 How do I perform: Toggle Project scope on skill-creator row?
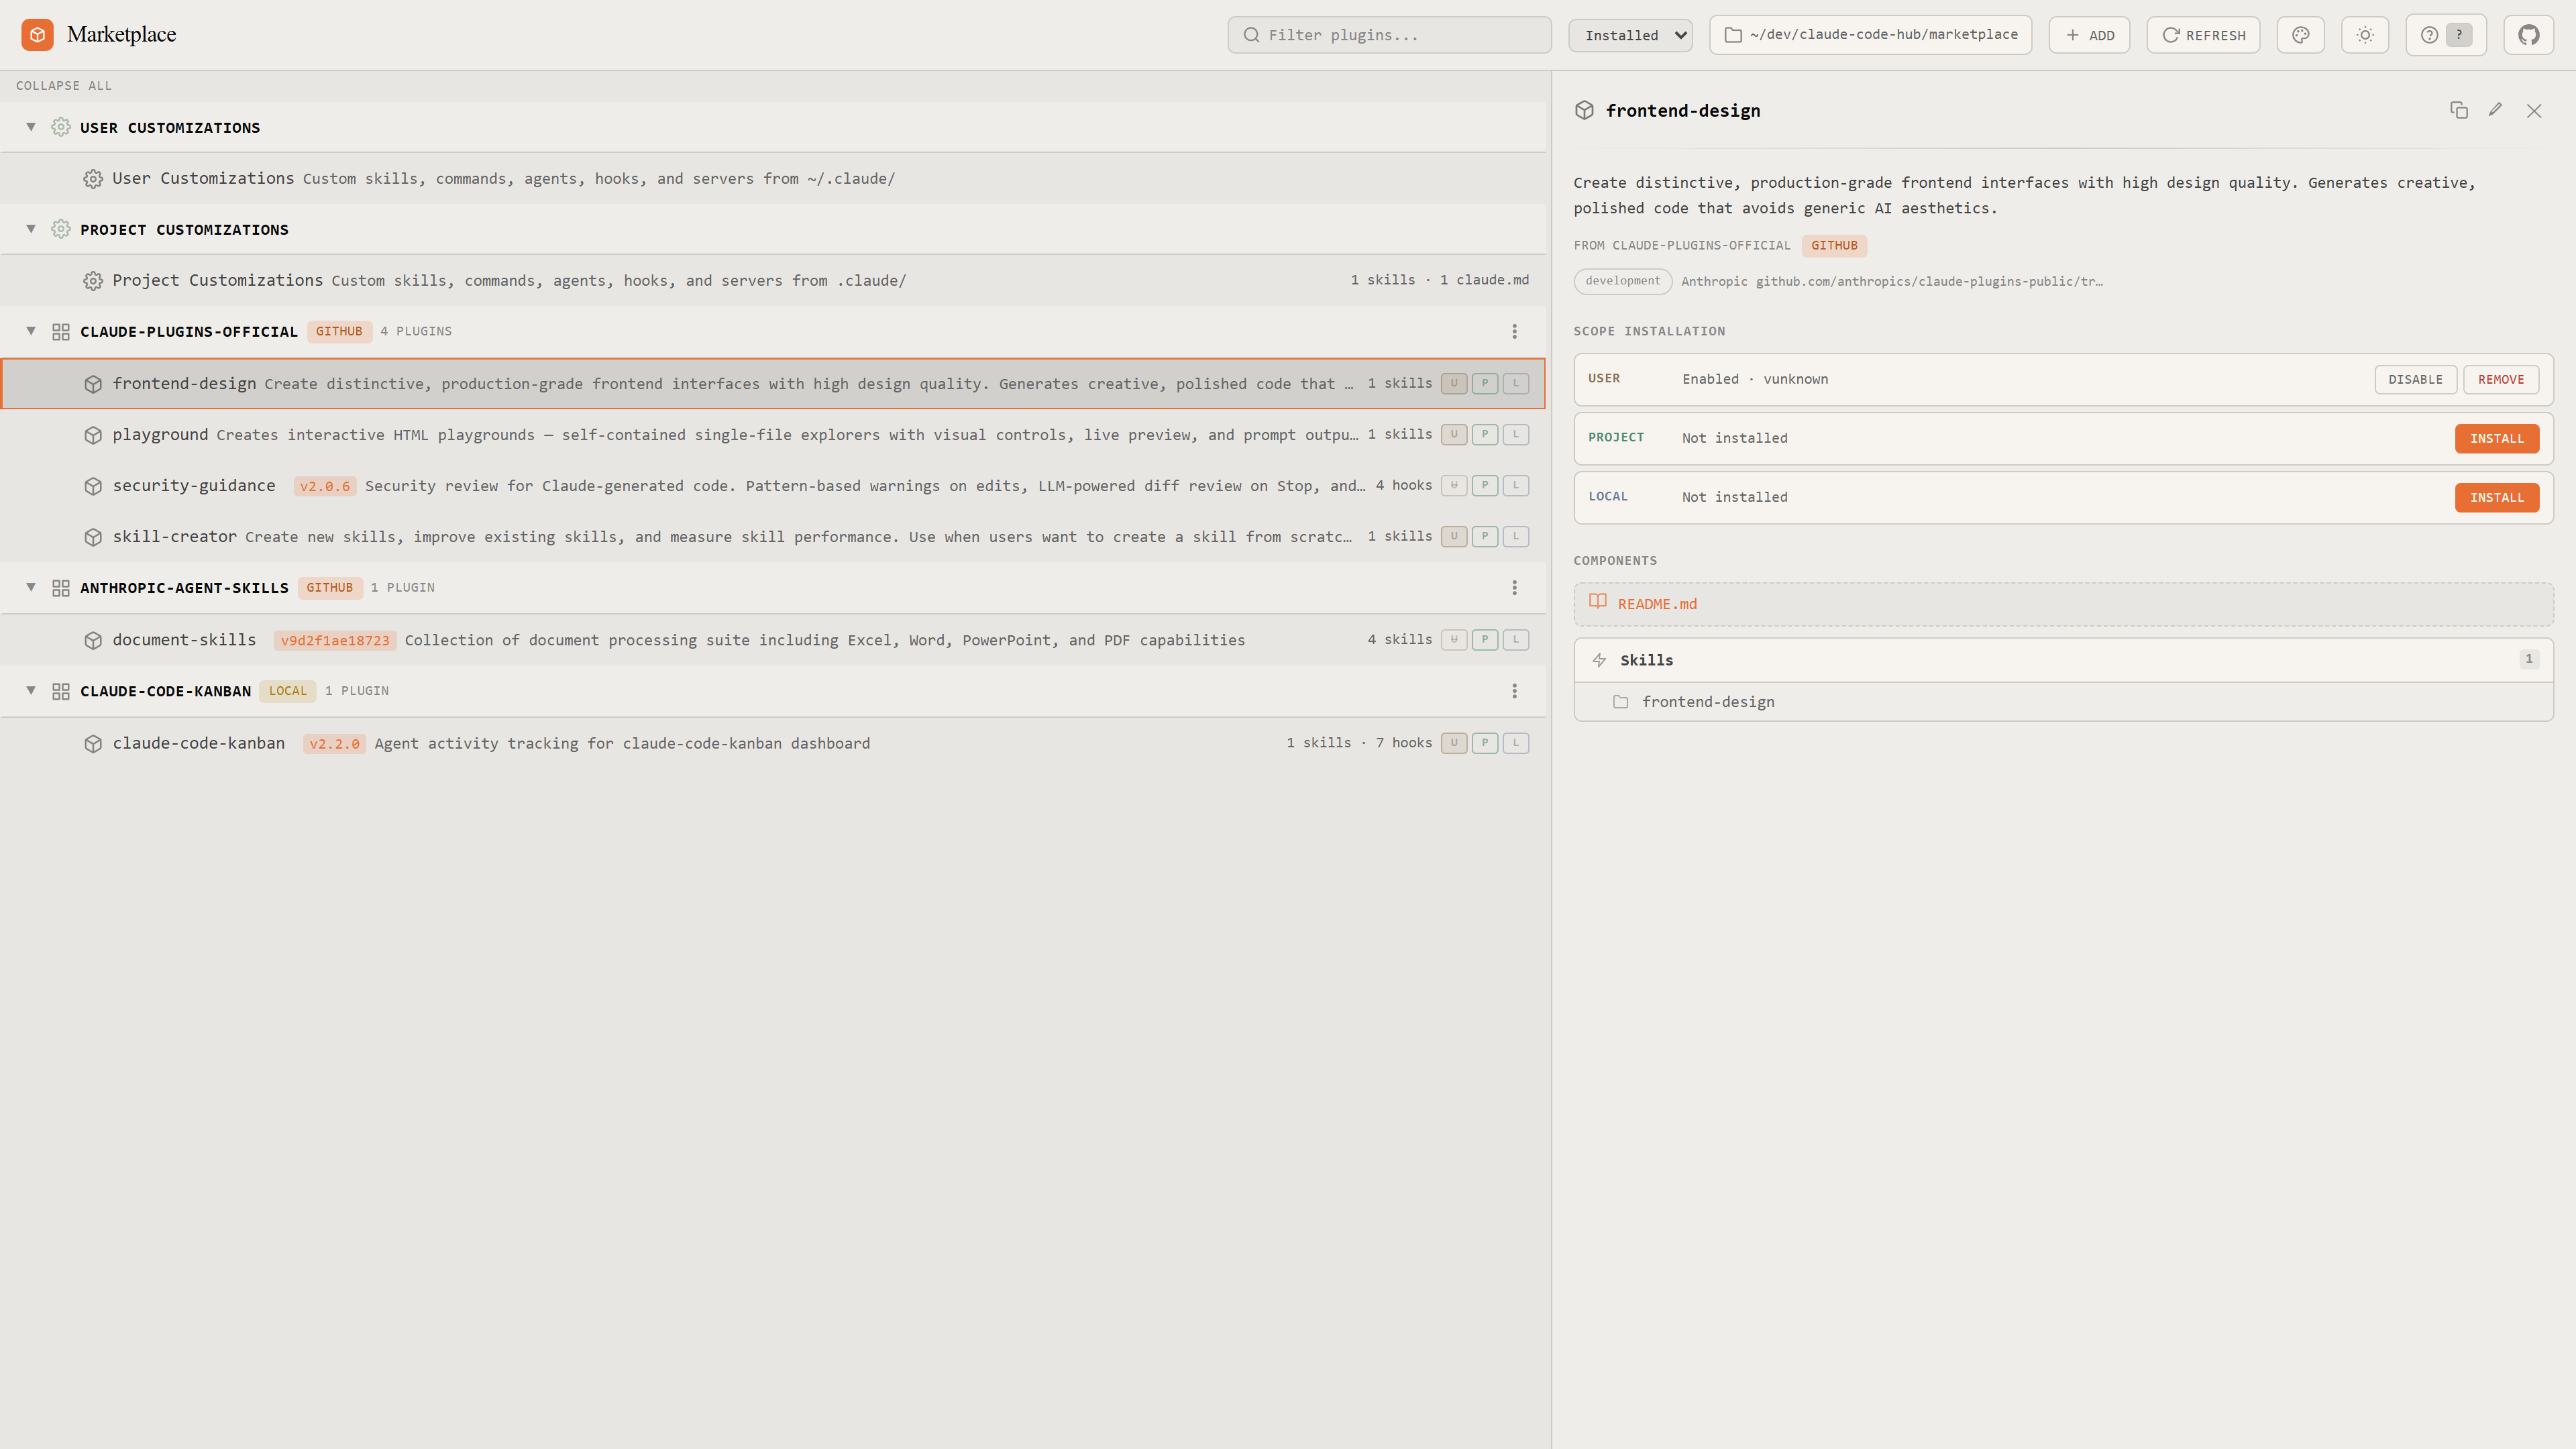pyautogui.click(x=1485, y=536)
